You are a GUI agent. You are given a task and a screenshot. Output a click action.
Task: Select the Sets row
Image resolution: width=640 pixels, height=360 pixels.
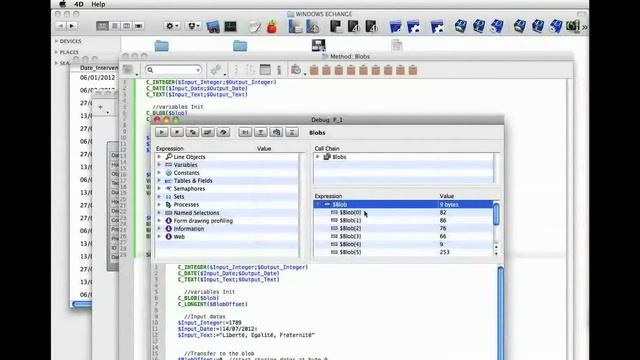227,197
